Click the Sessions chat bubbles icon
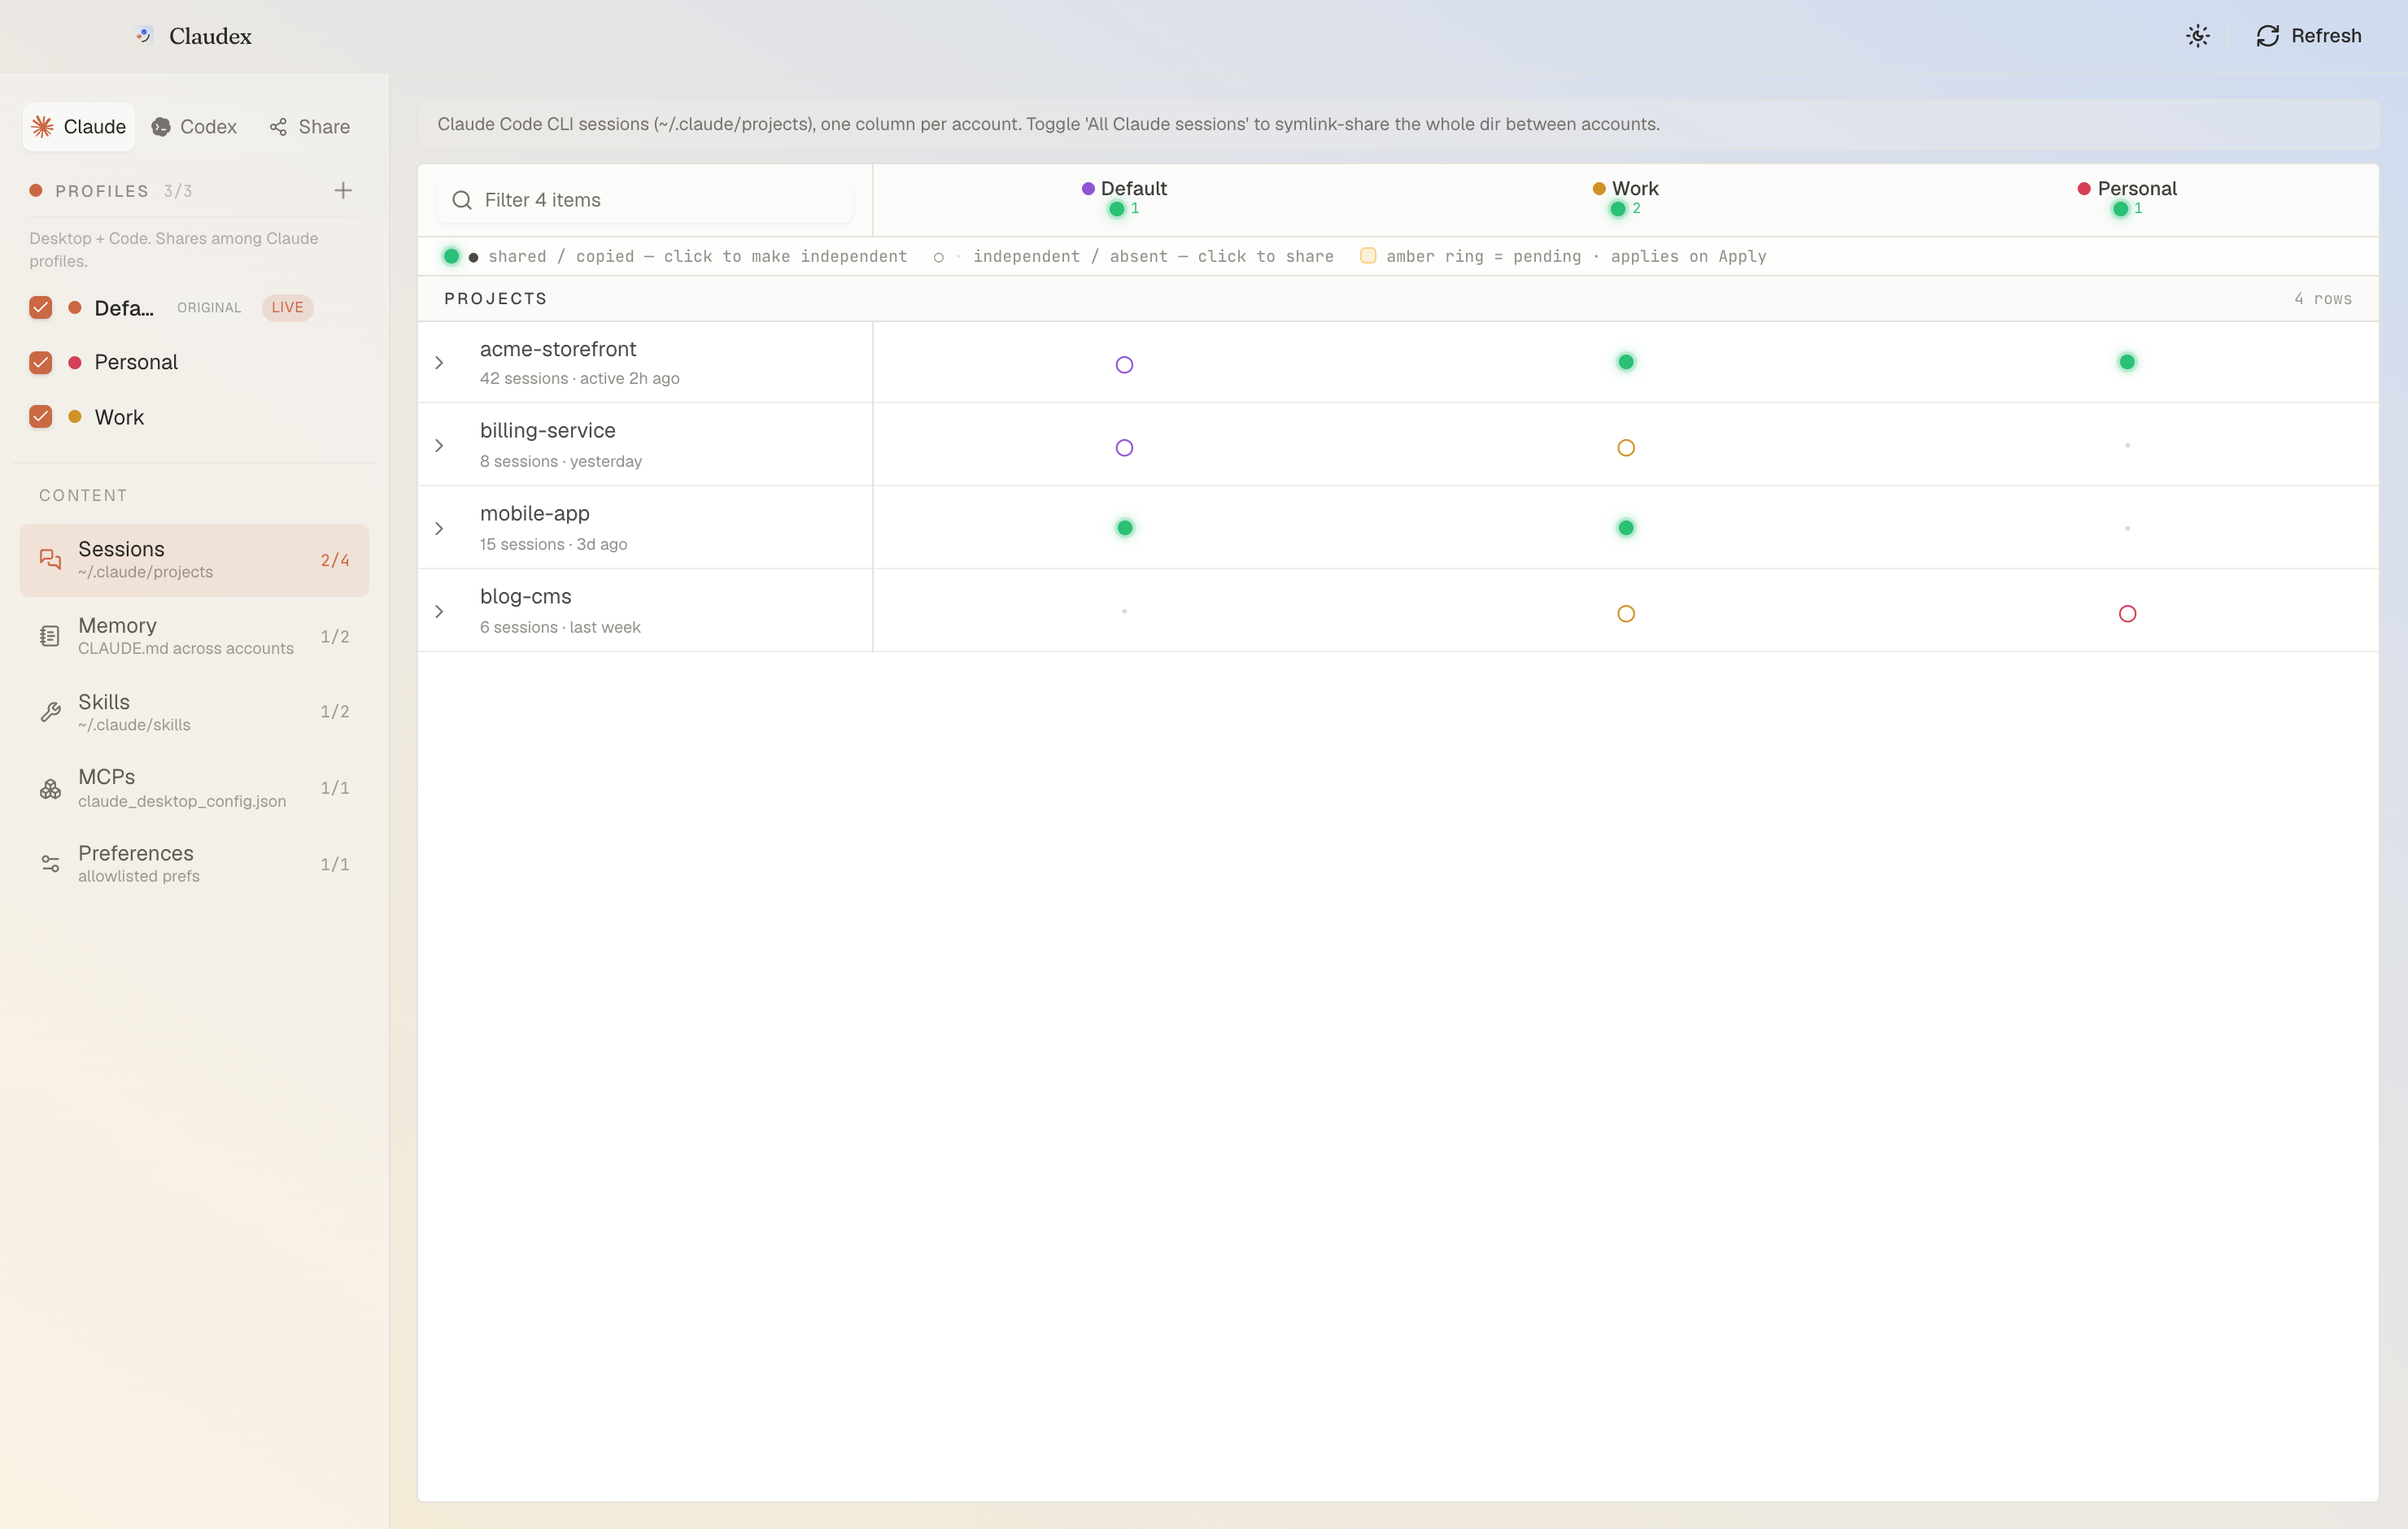The image size is (2408, 1529). point(50,560)
